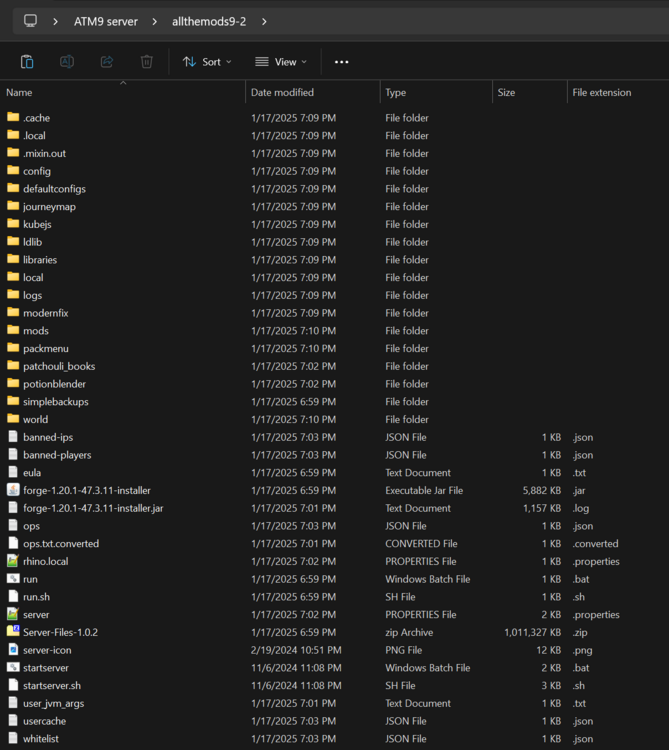The image size is (669, 750).
Task: Select the run.sh file name
Action: pos(36,596)
